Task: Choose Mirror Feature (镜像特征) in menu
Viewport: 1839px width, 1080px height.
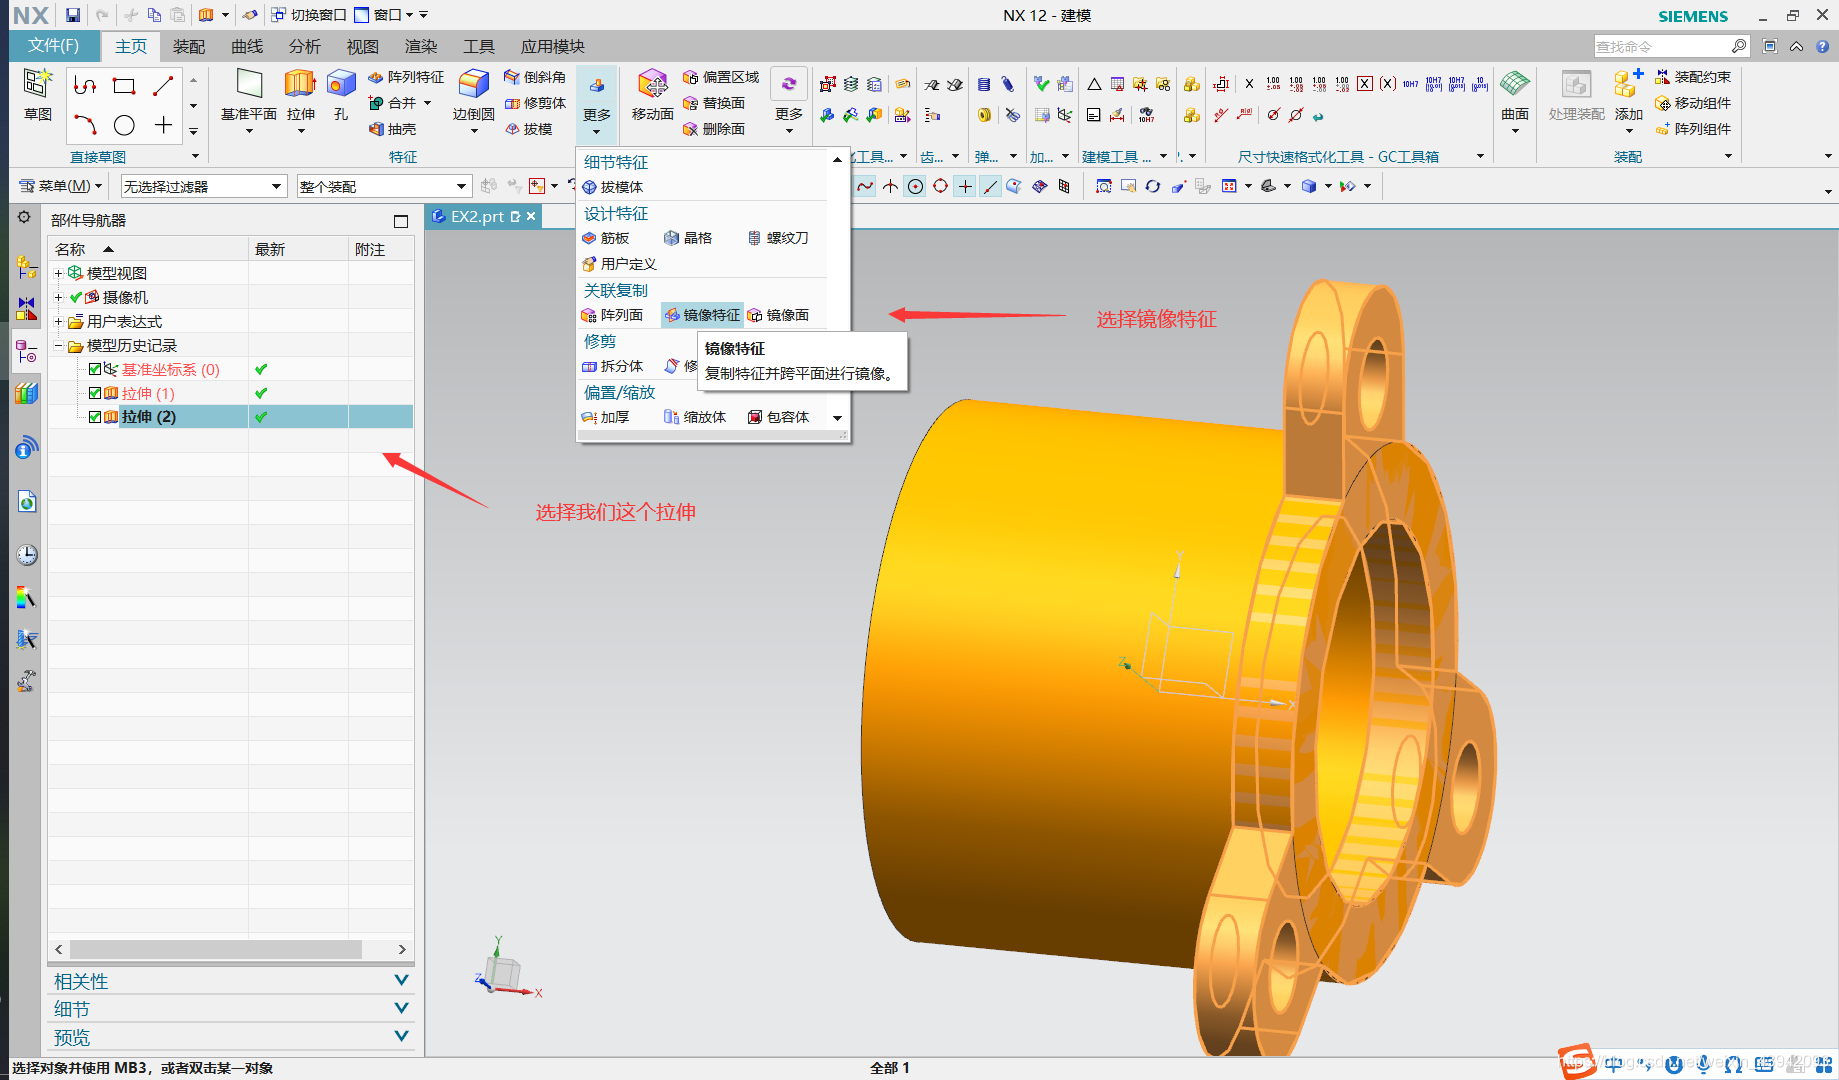Action: [x=702, y=315]
